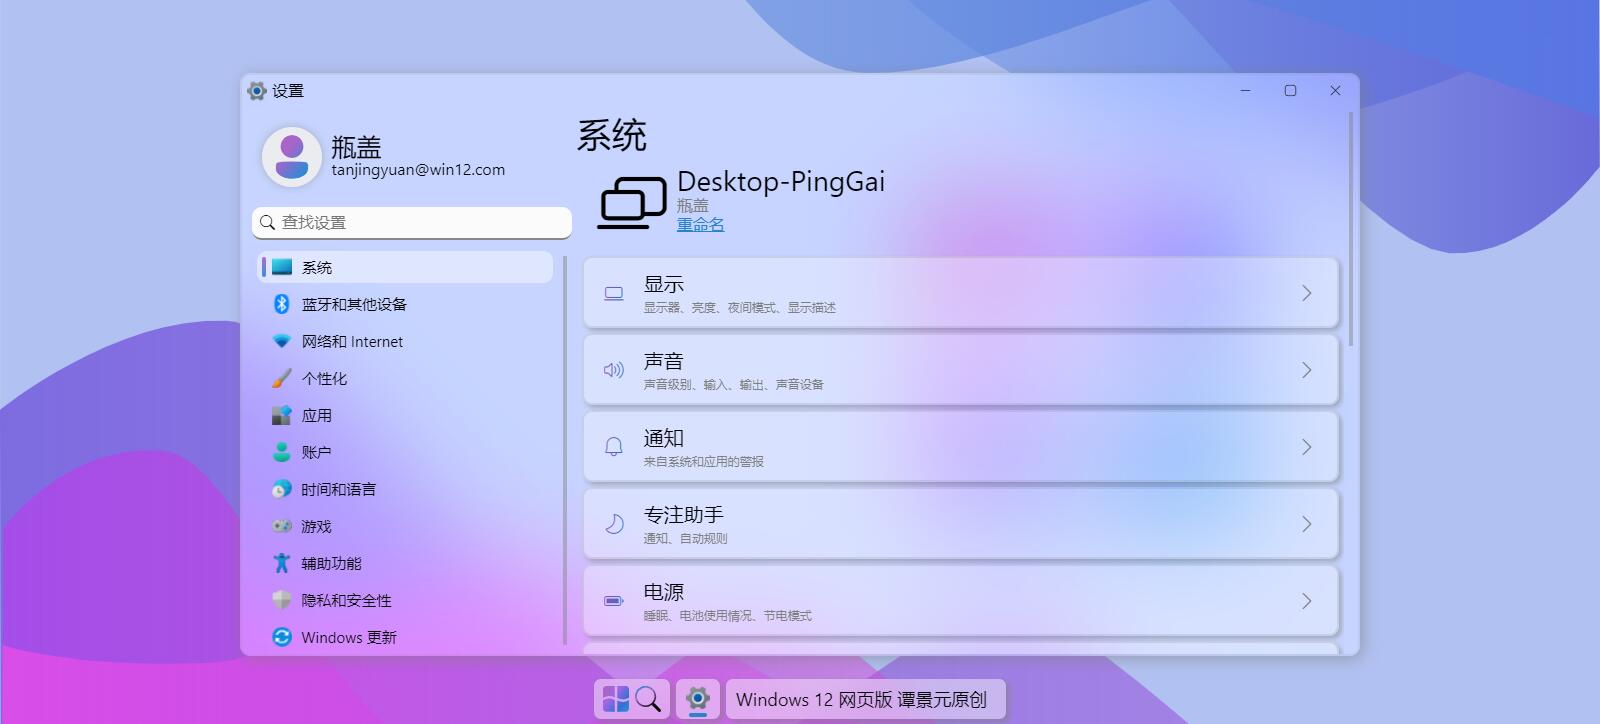Click the user profile avatar picture
Viewport: 1600px width, 724px height.
tap(291, 157)
